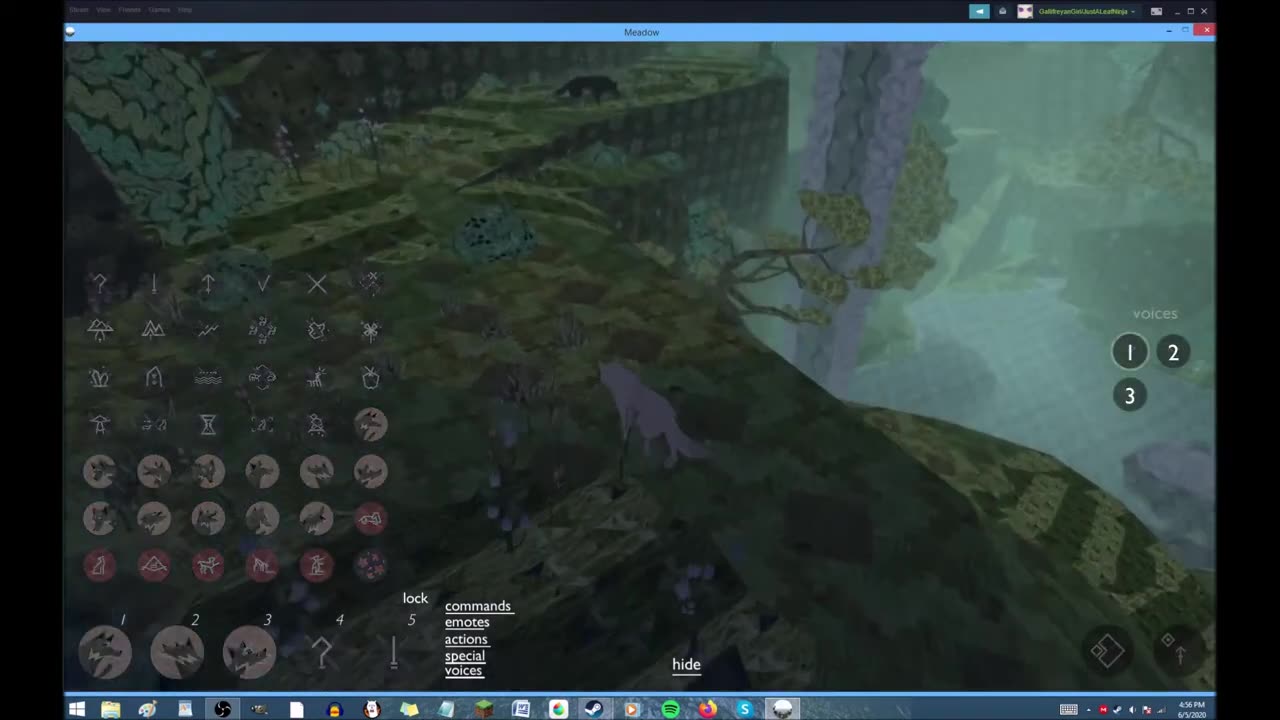Open Firefox from taskbar

click(708, 709)
